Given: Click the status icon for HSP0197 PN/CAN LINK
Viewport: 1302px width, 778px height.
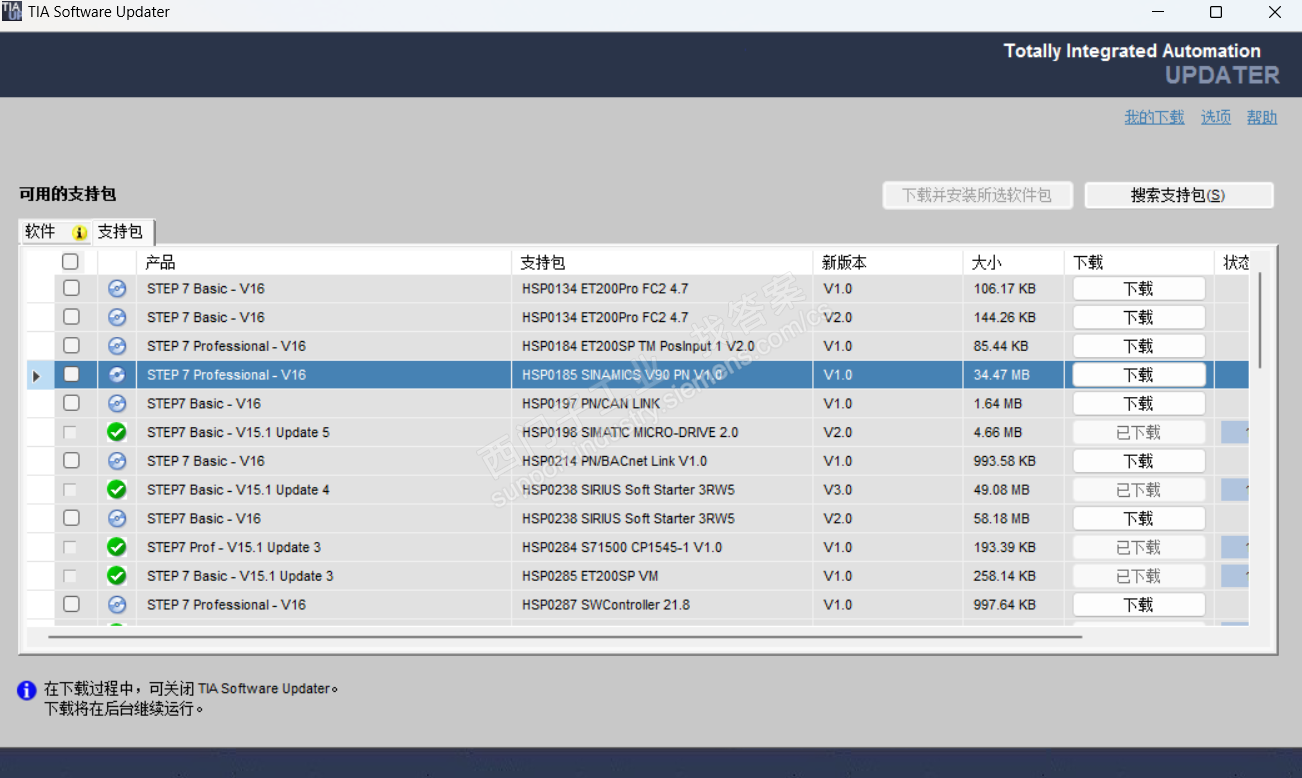Looking at the screenshot, I should coord(117,404).
